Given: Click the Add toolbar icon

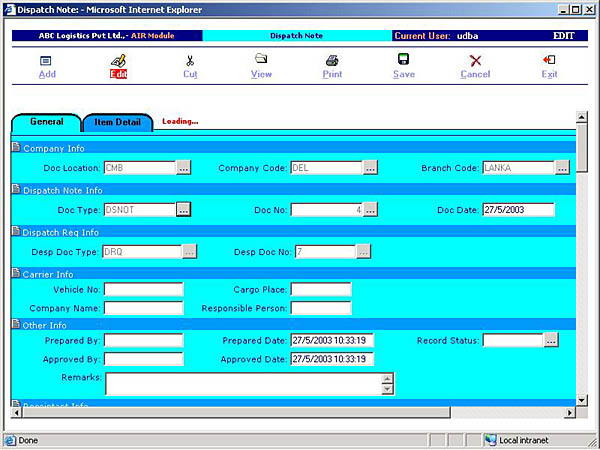Looking at the screenshot, I should coord(46,60).
